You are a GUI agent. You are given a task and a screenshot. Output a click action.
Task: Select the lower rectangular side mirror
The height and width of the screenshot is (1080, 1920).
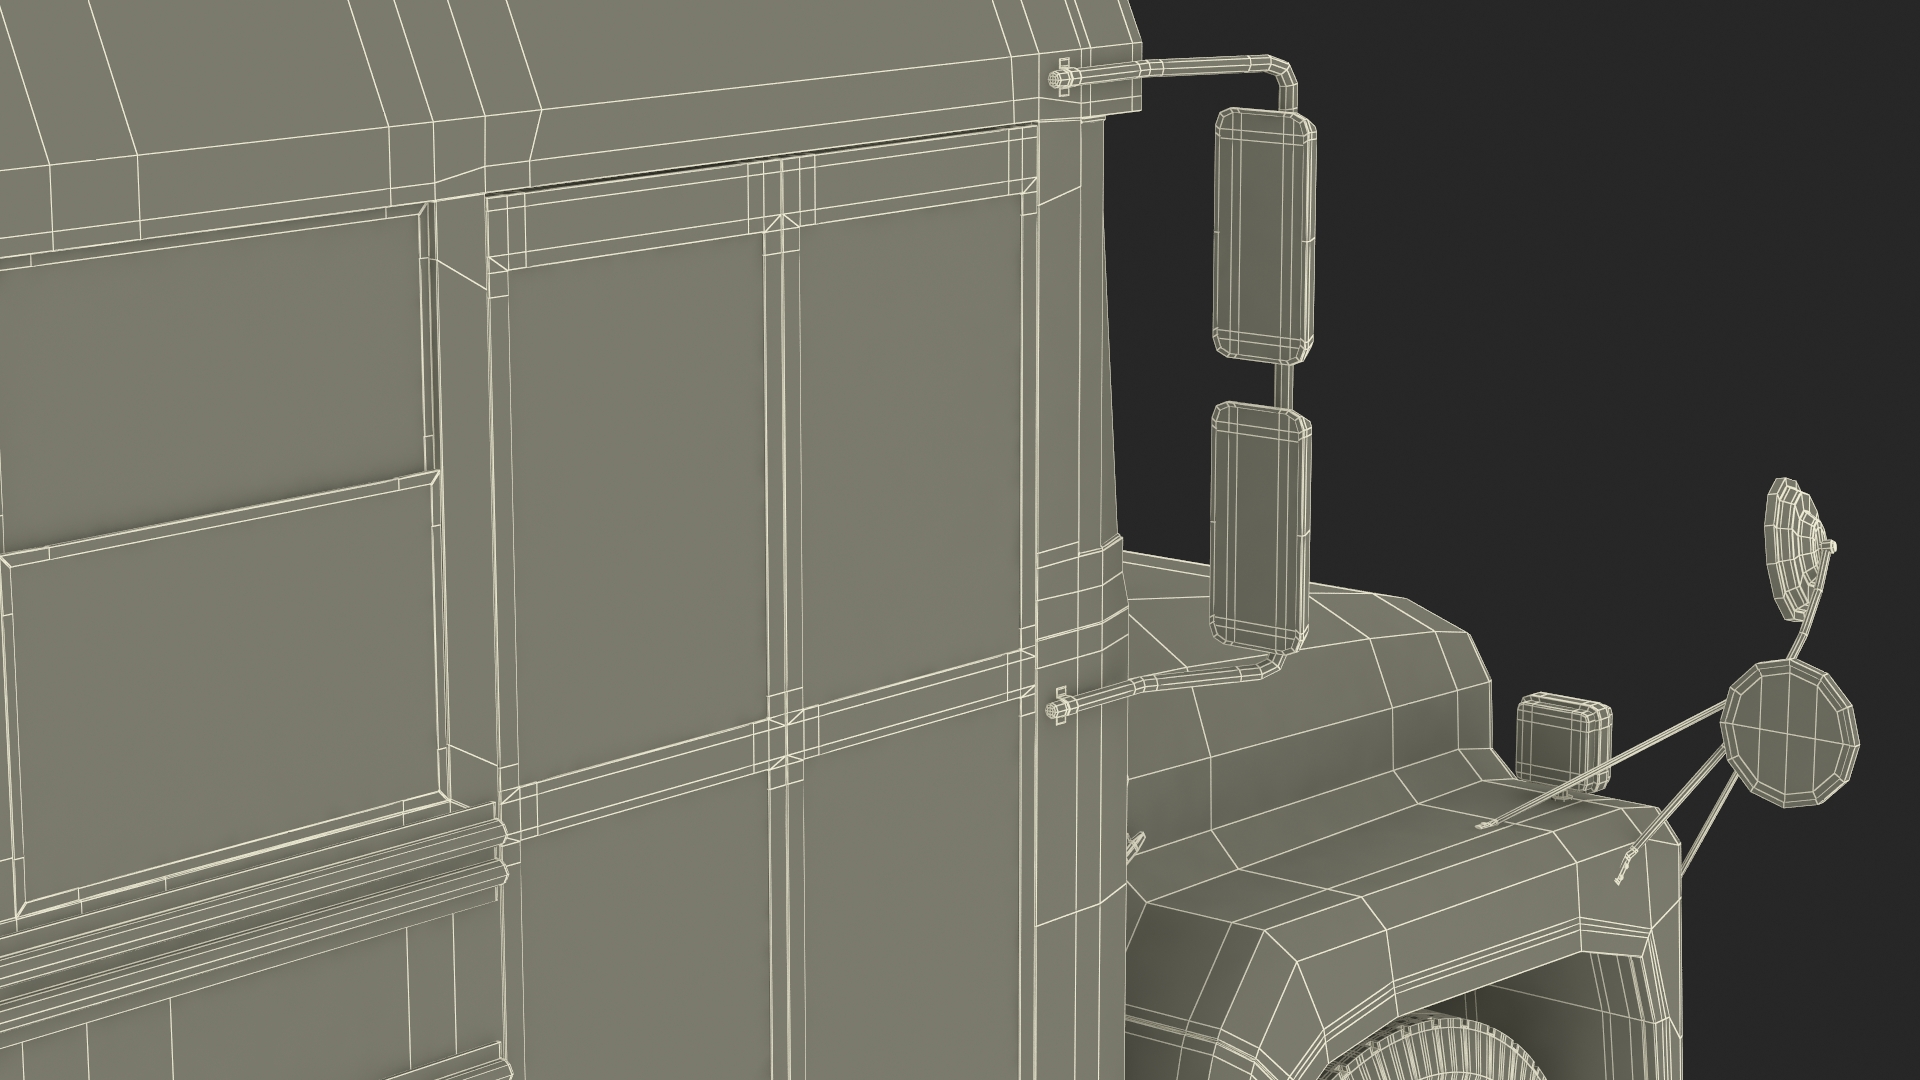[x=1260, y=528]
